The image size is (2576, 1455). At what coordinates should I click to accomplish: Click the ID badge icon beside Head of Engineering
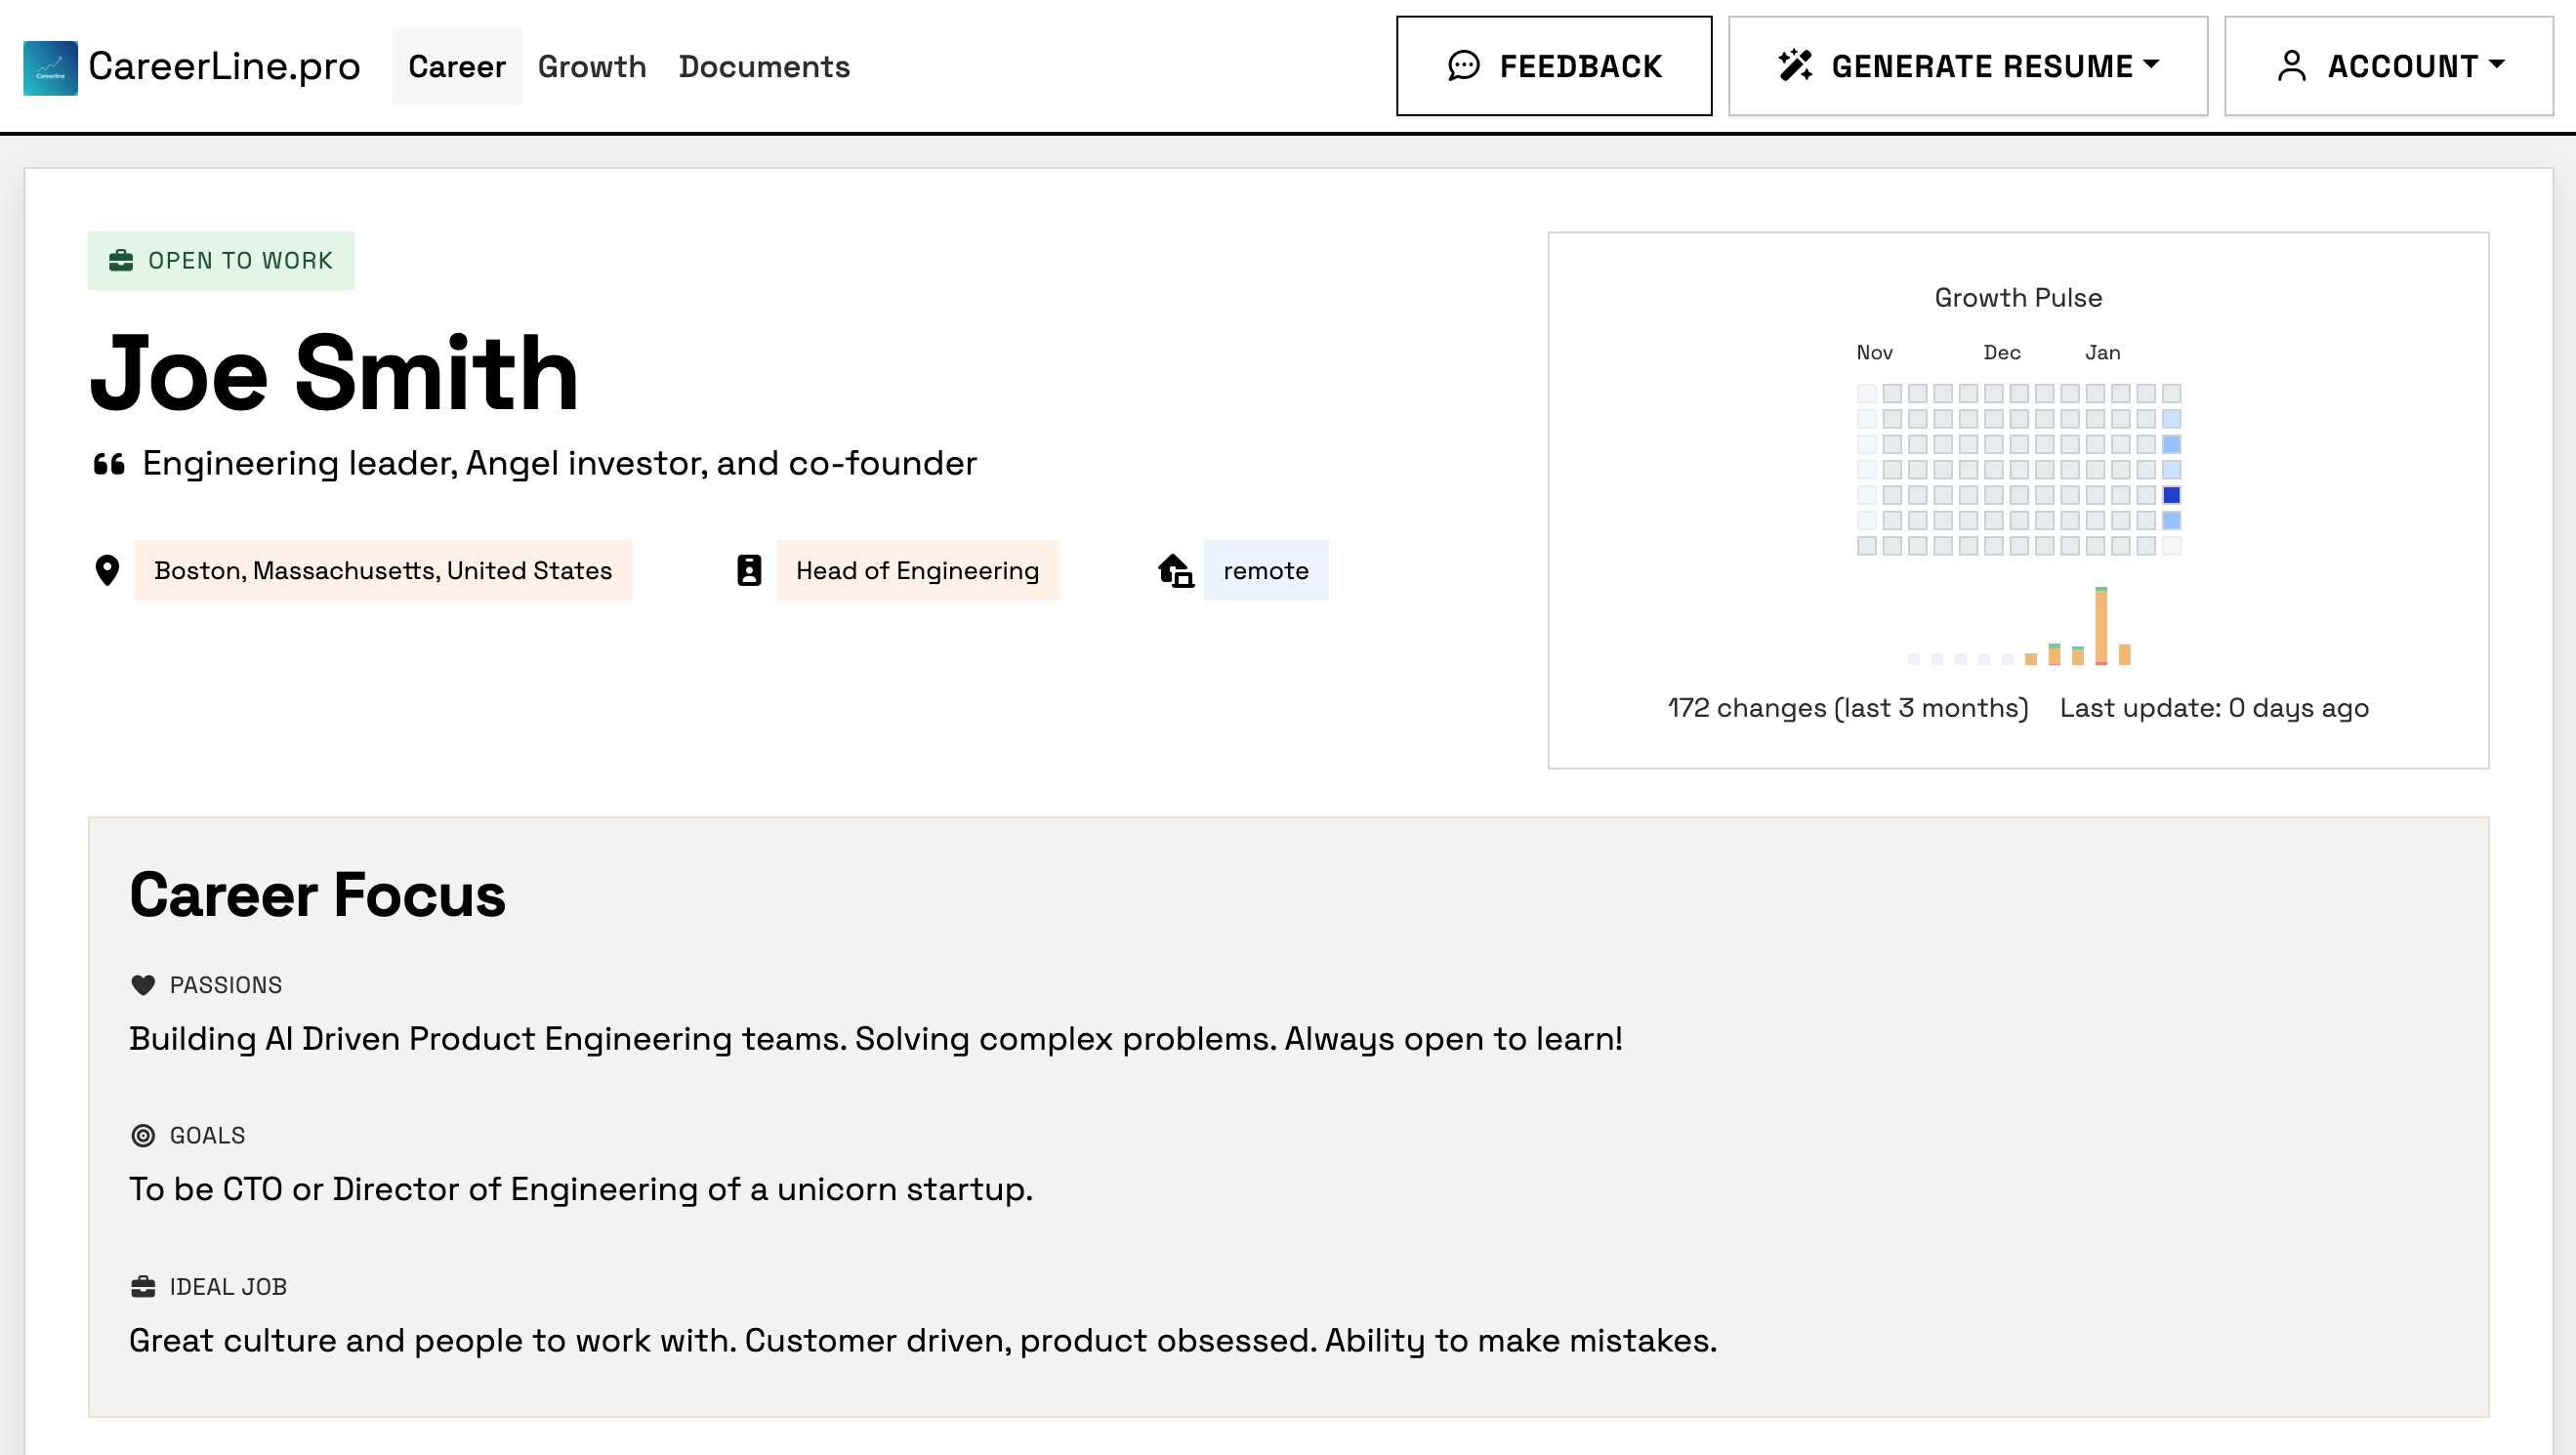(748, 570)
